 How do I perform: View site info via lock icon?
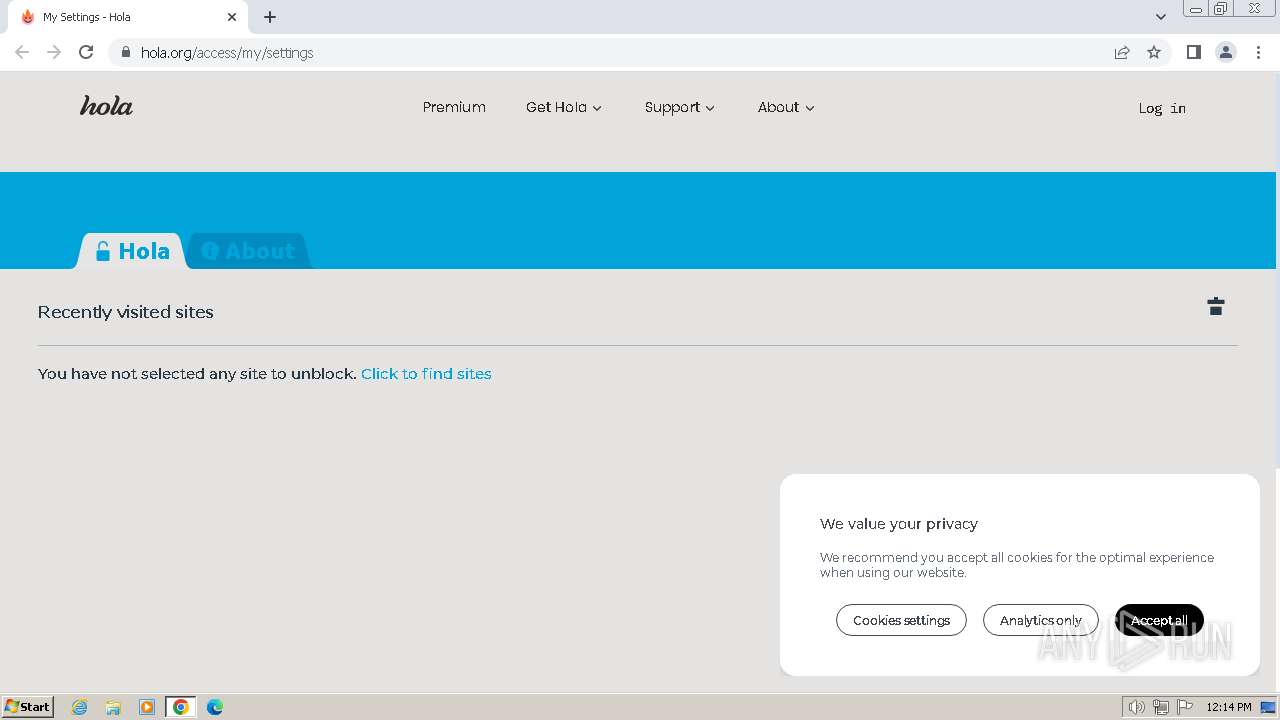tap(125, 52)
